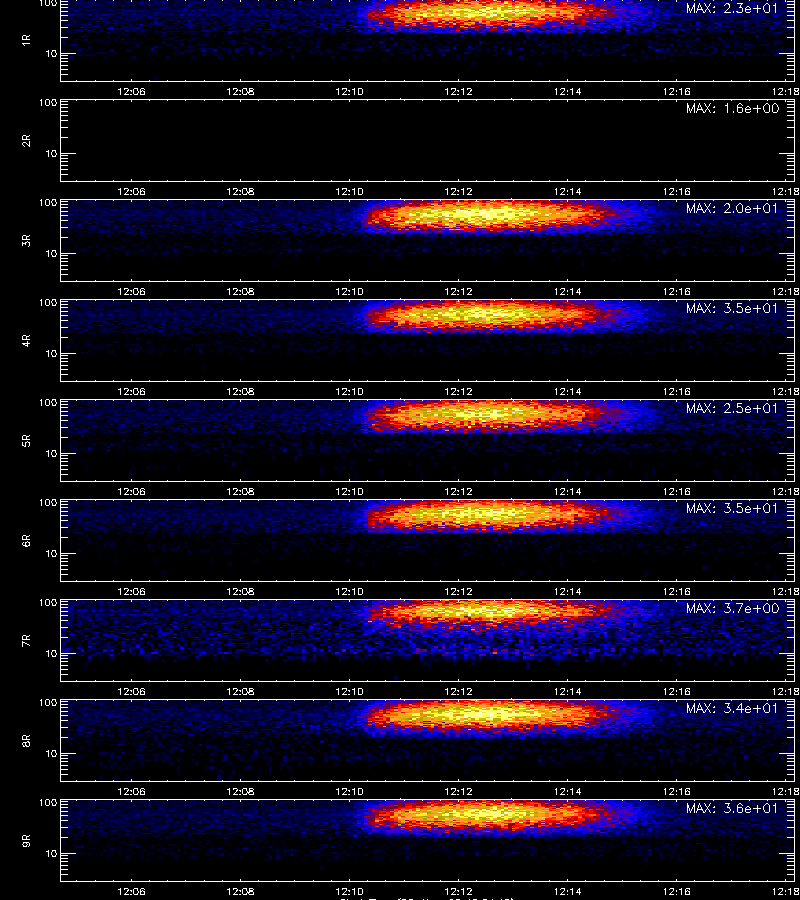Click the 12:14 tick label below panel 7R
This screenshot has height=900, width=800.
[x=568, y=692]
